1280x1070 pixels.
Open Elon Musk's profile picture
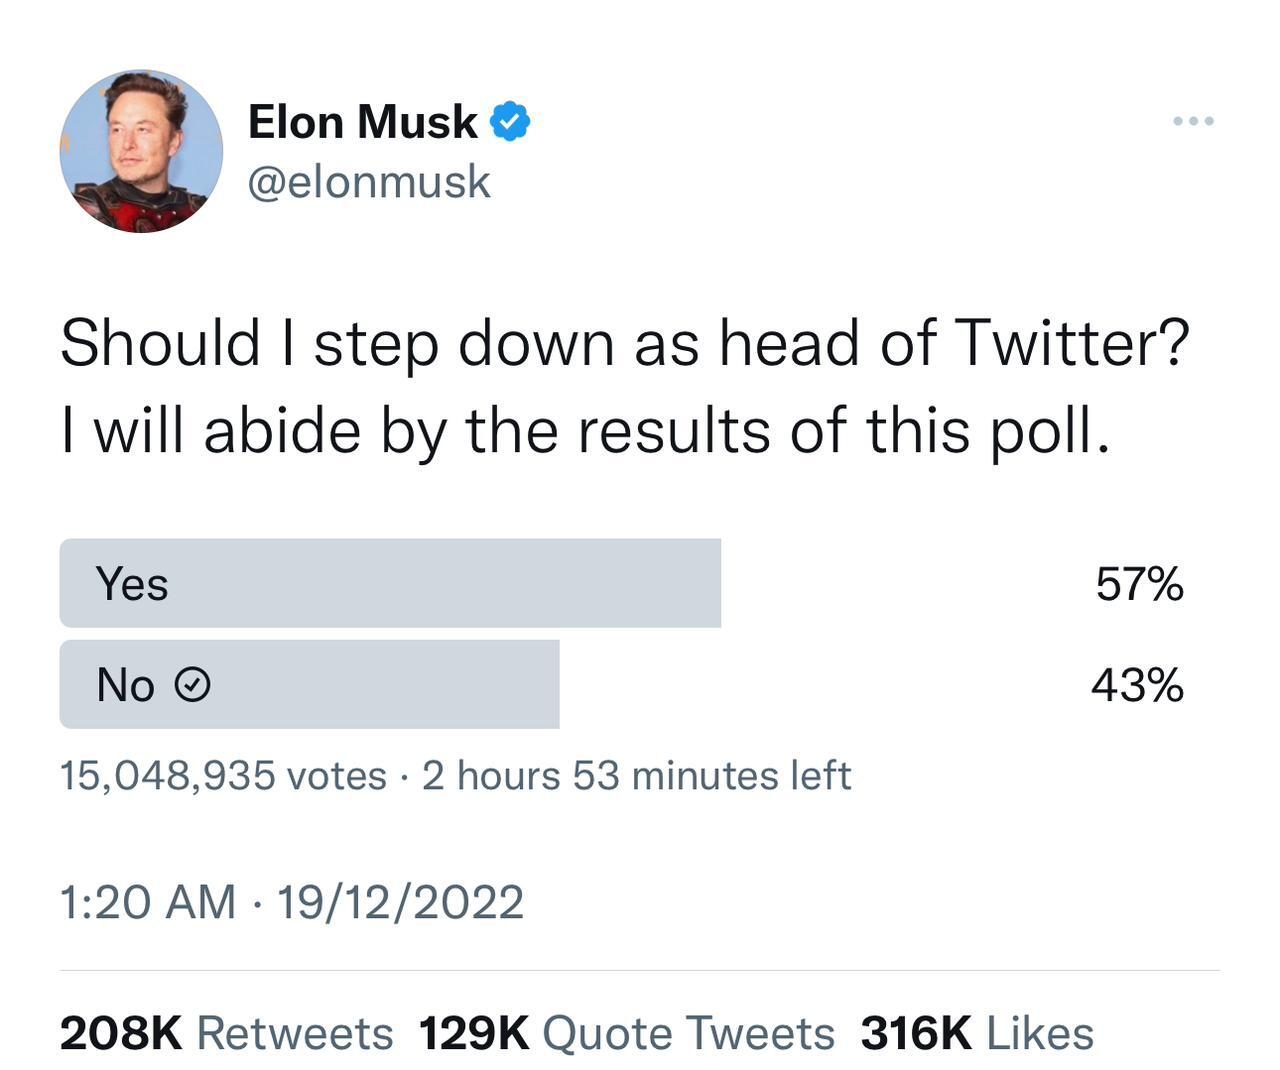click(141, 151)
